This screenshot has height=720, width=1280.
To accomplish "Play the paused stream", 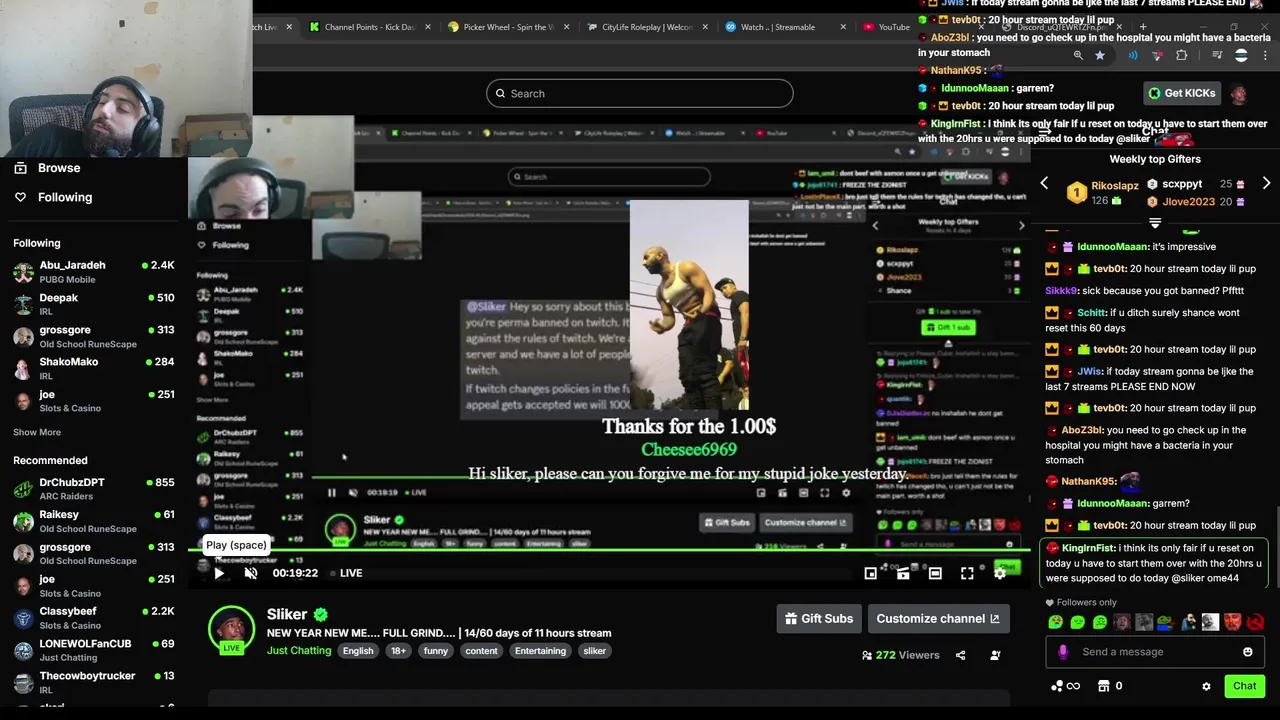I will pyautogui.click(x=219, y=573).
